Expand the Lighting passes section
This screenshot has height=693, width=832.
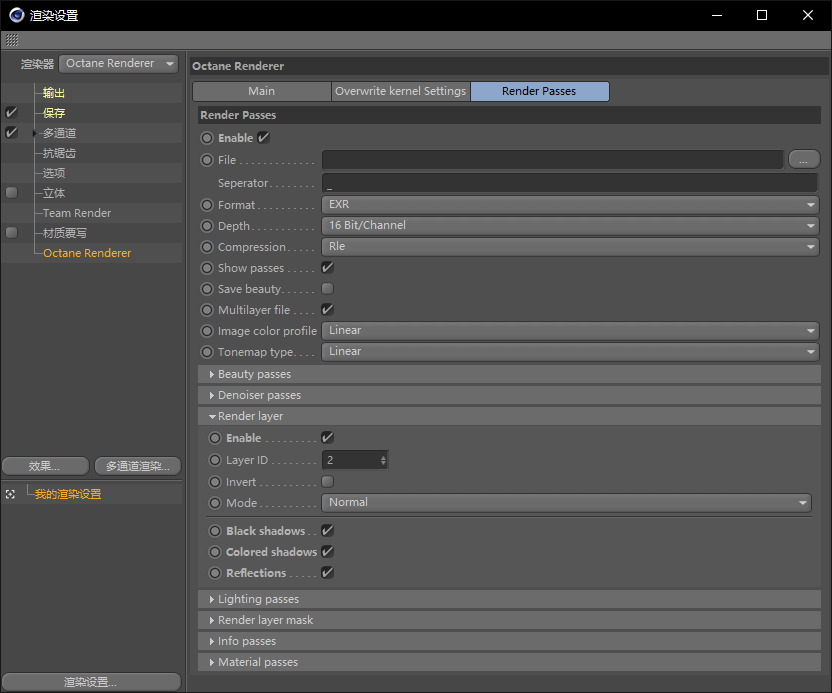[x=509, y=599]
